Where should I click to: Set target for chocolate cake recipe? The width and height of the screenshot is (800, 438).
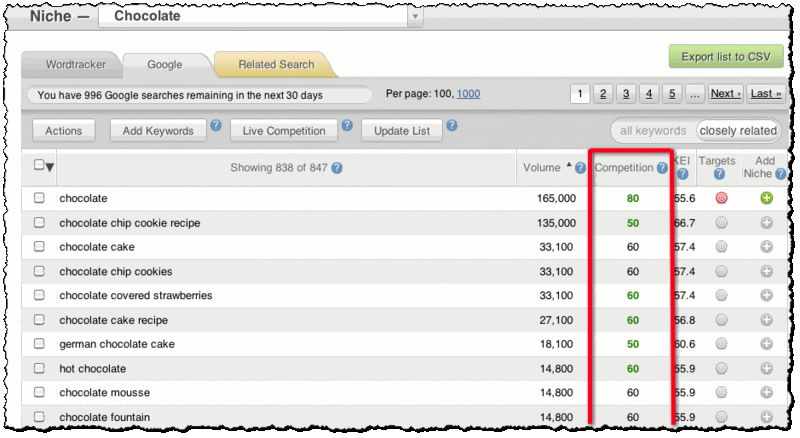pyautogui.click(x=721, y=320)
